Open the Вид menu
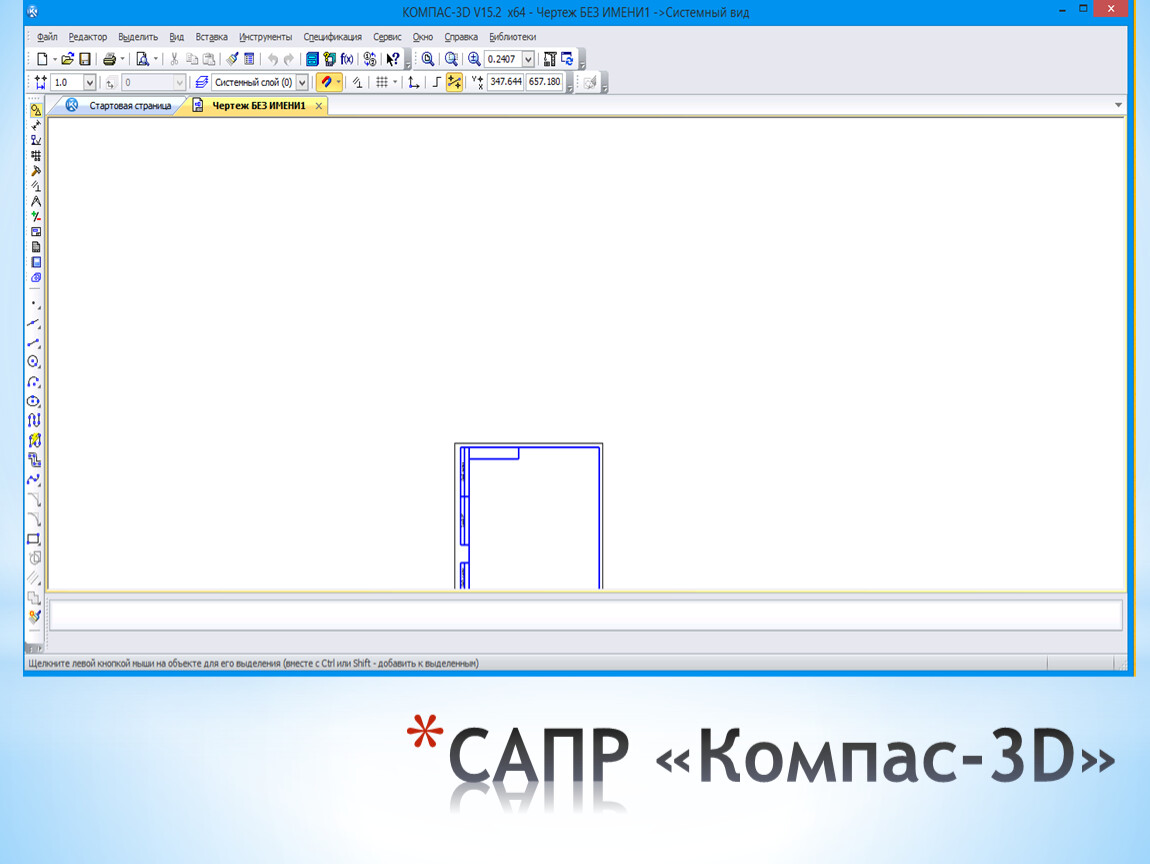The image size is (1150, 864). 177,37
